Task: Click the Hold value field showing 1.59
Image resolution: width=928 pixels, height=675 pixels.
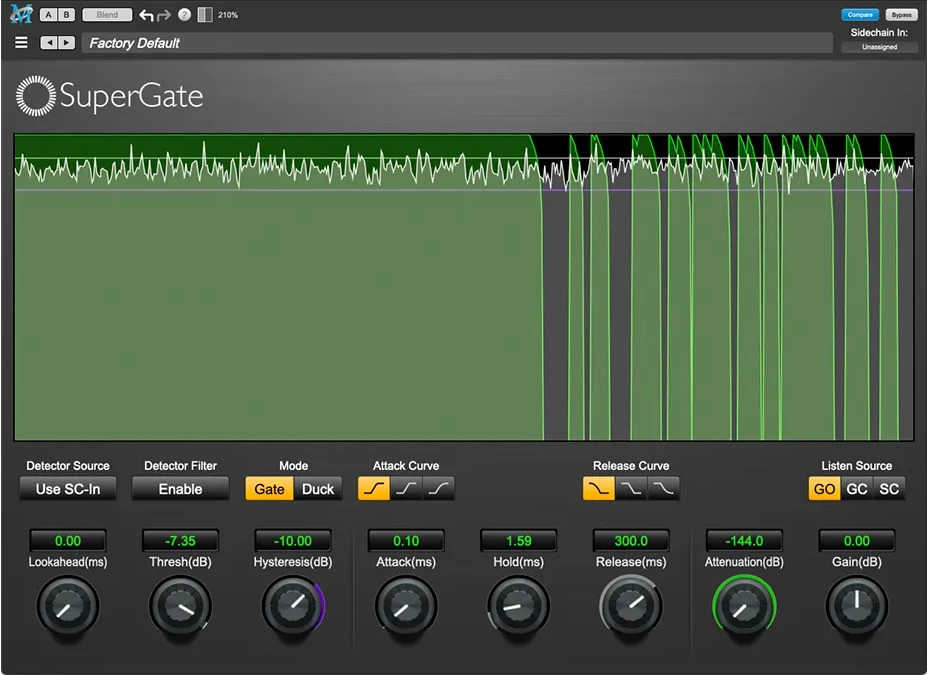Action: coord(518,541)
